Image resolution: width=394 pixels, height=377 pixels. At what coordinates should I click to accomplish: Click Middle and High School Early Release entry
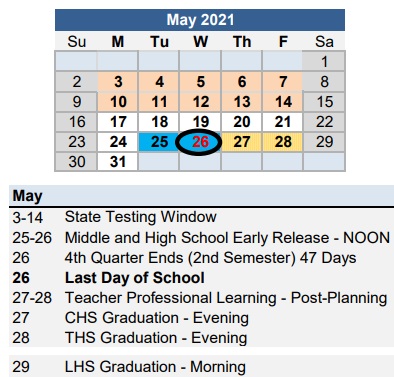click(x=227, y=238)
